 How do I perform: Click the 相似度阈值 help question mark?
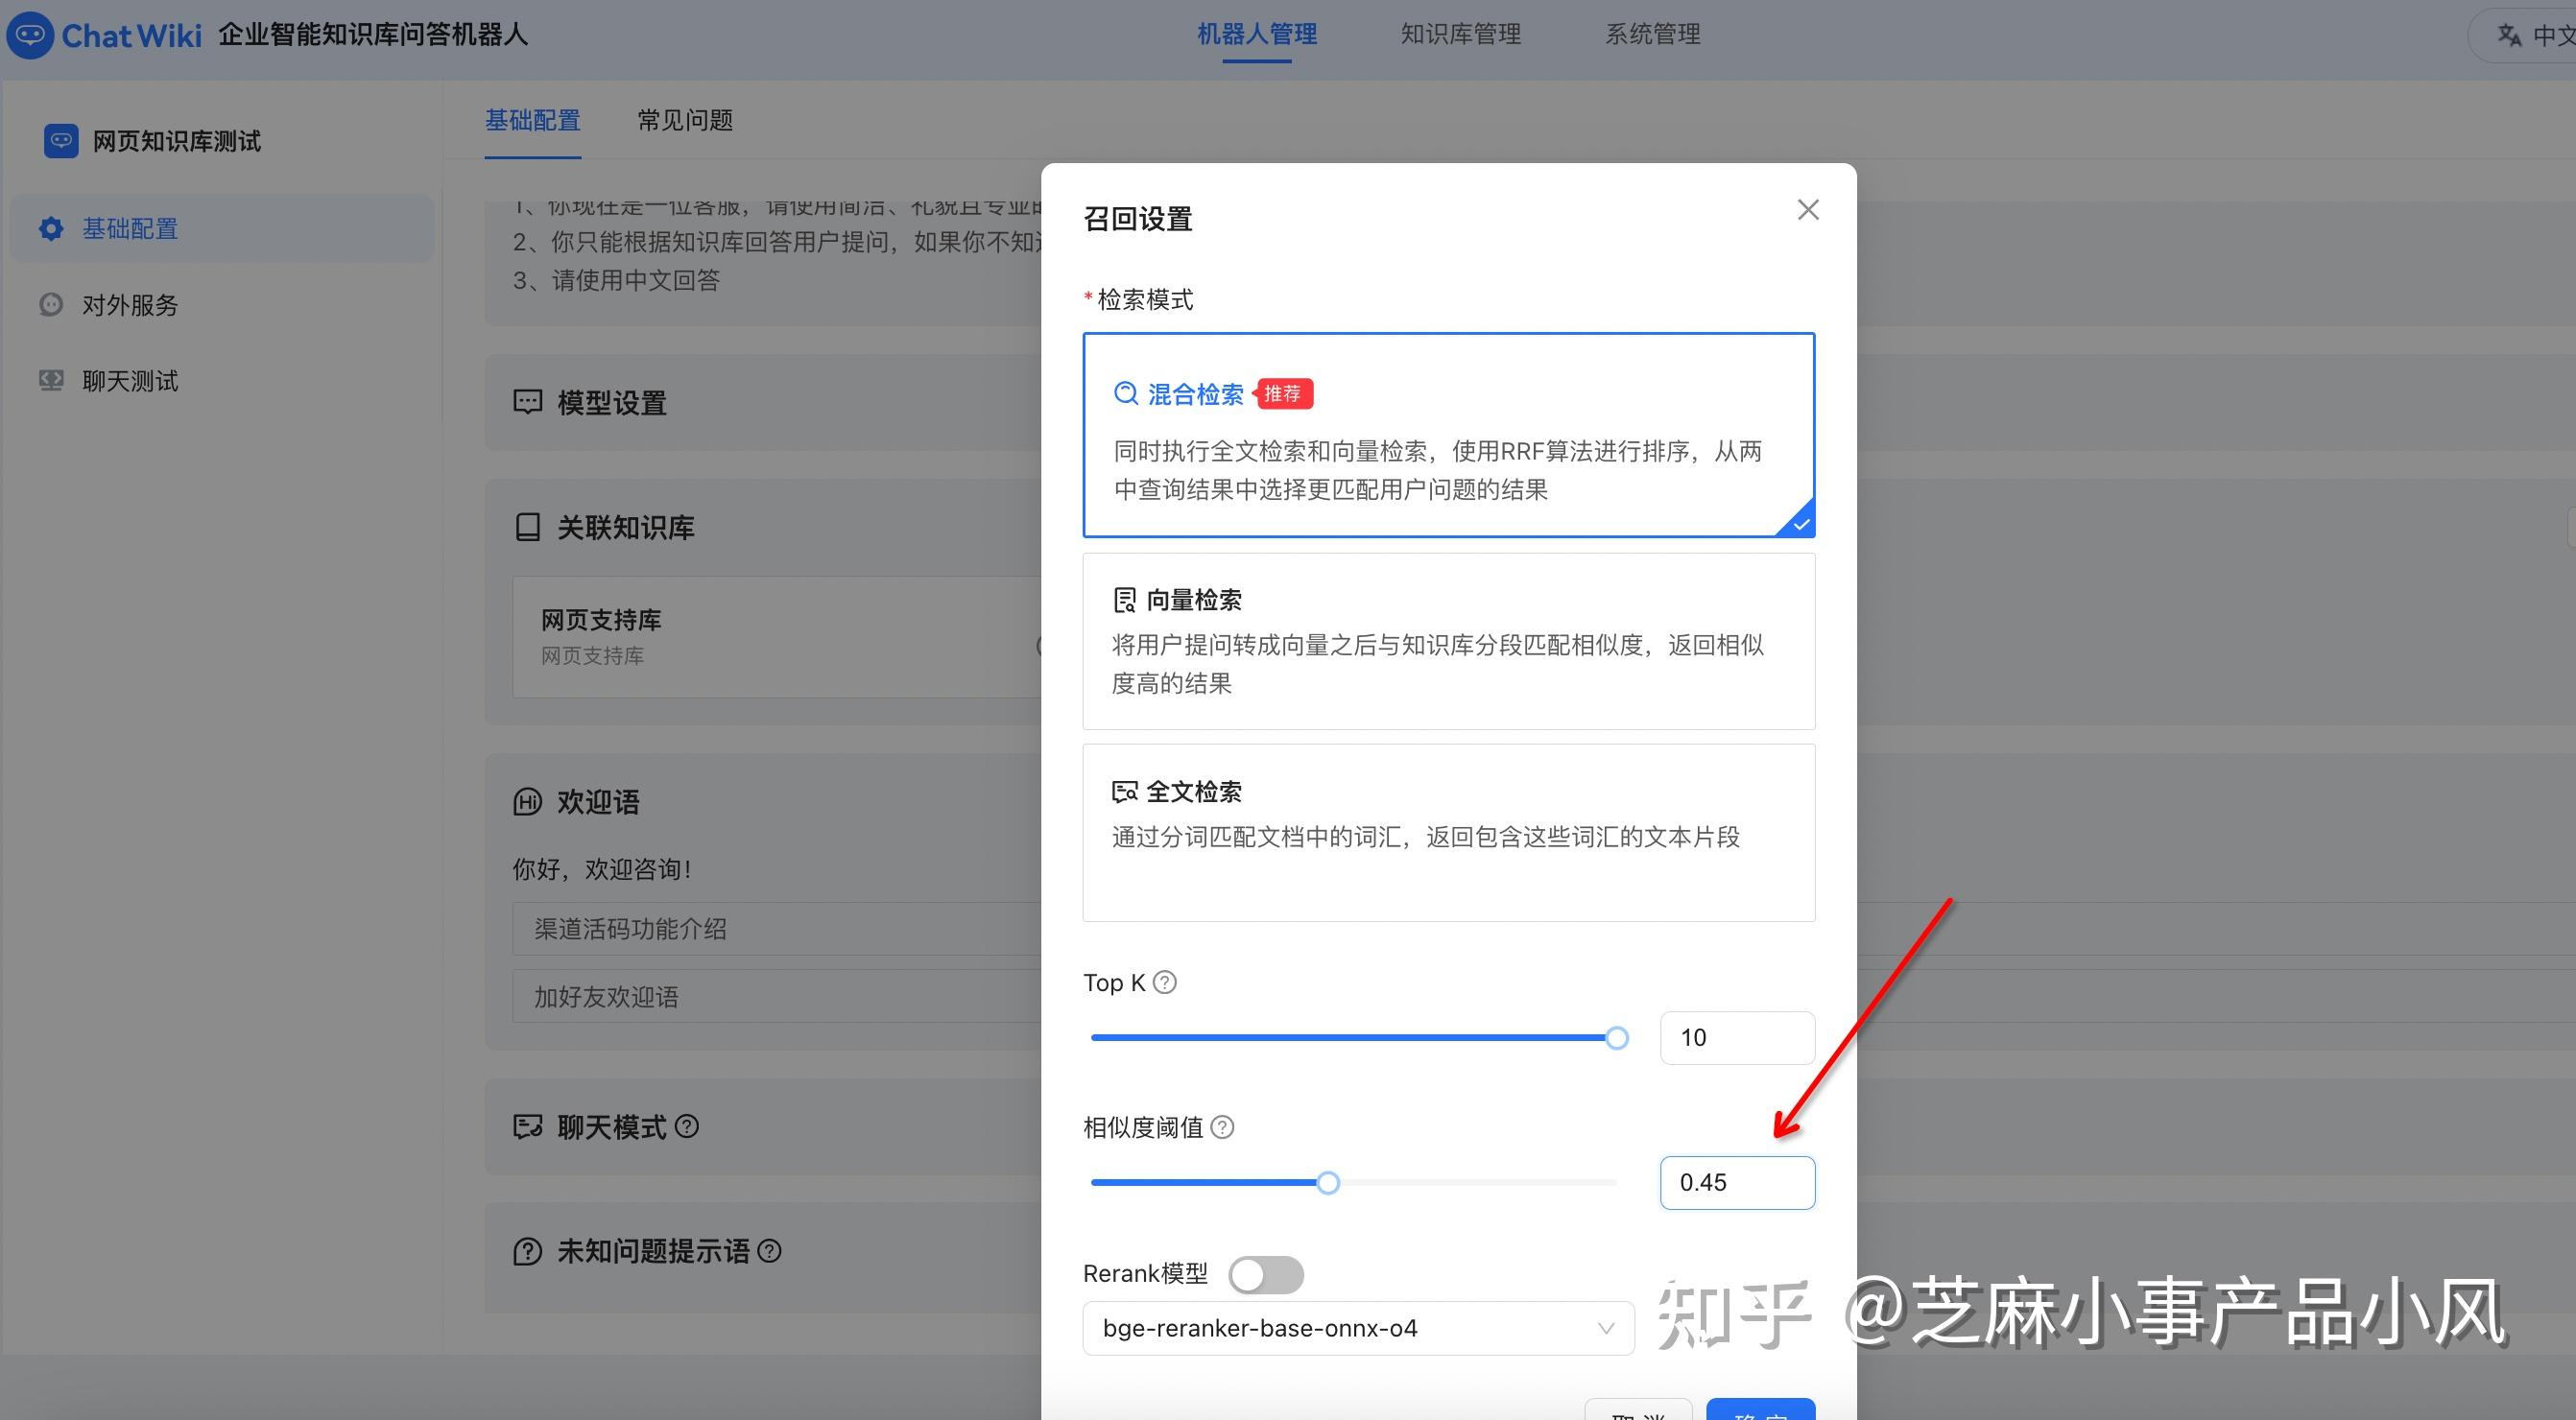[1221, 1127]
